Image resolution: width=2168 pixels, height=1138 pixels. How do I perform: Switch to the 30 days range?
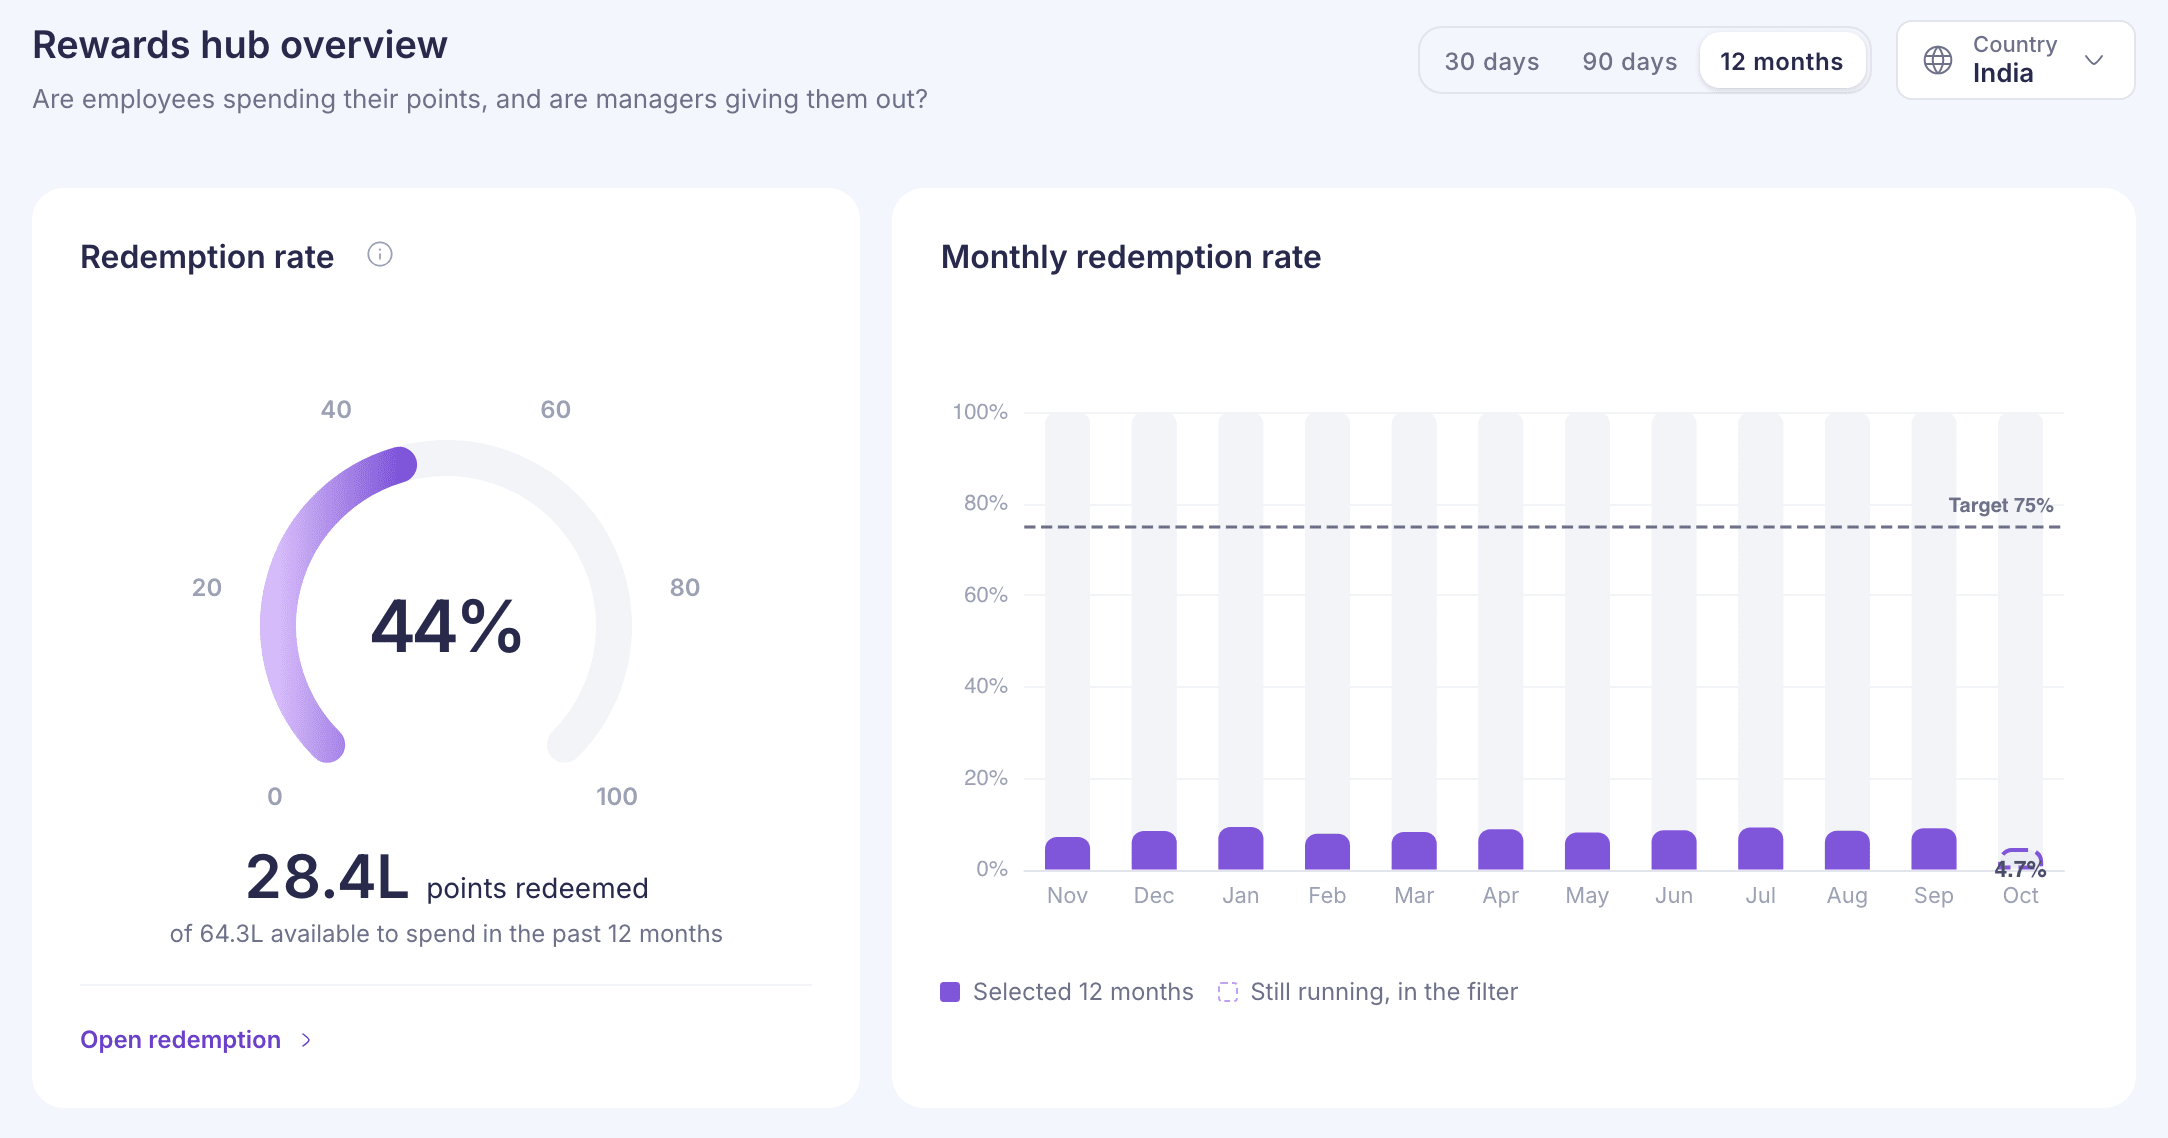[1492, 61]
